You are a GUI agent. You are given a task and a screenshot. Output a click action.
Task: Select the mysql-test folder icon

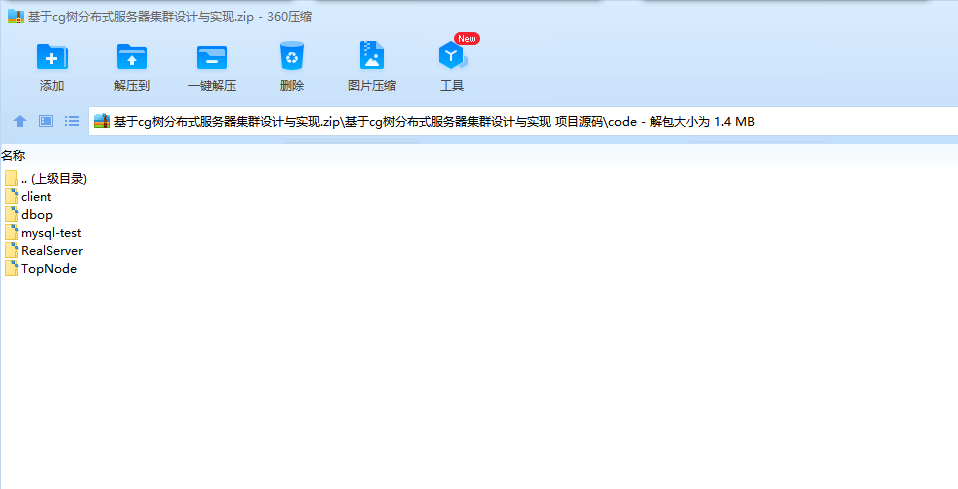coord(12,232)
